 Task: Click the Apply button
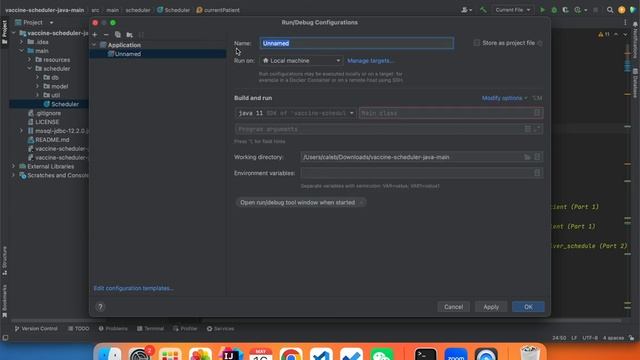(x=491, y=307)
